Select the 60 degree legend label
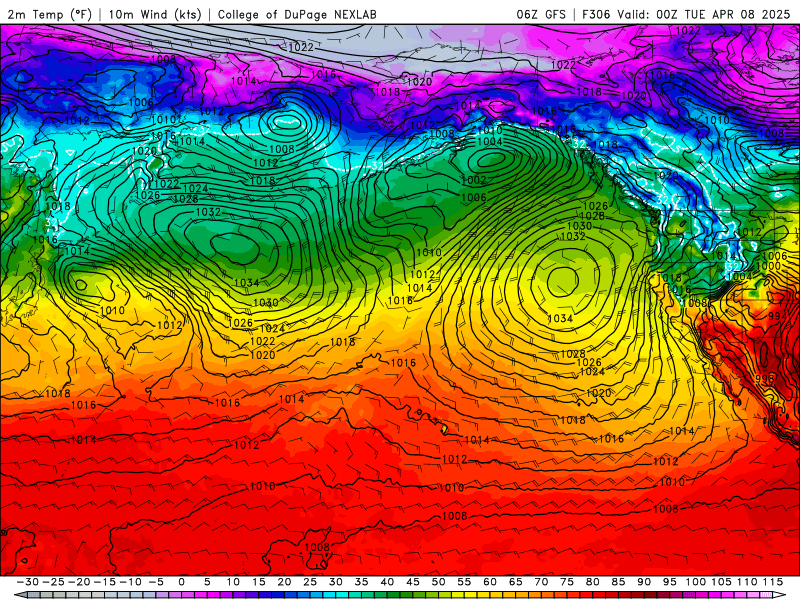Image resolution: width=800 pixels, height=600 pixels. [x=490, y=582]
